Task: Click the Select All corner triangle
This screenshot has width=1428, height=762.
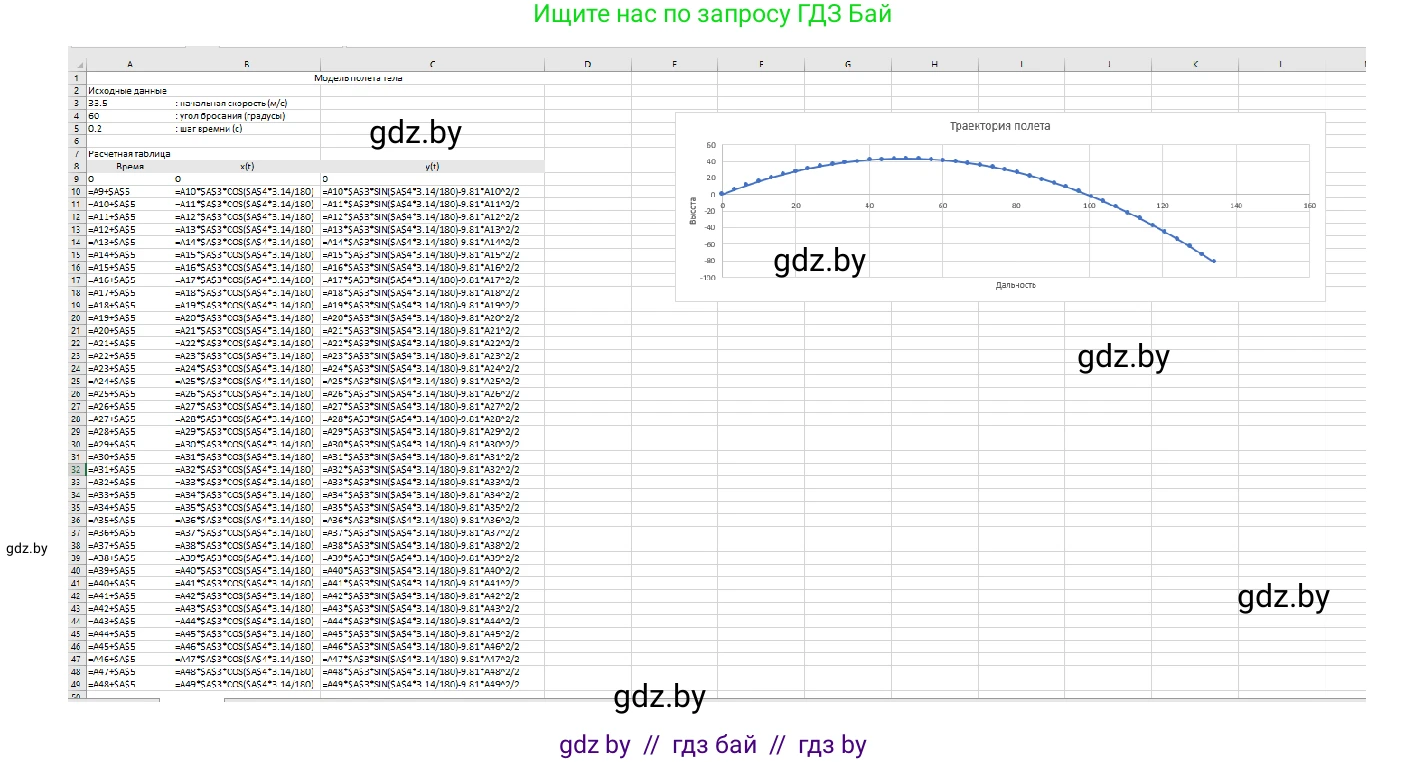Action: (x=77, y=64)
